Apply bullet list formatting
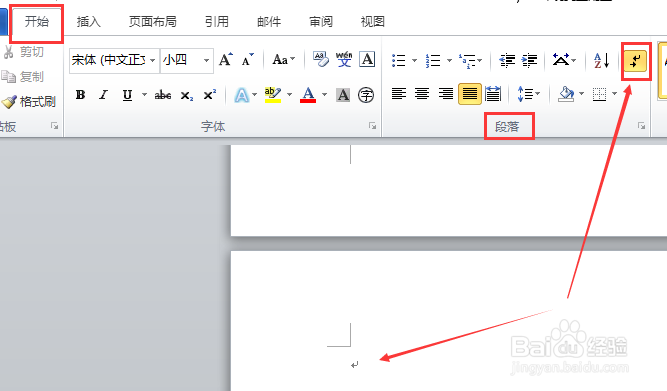 point(399,60)
